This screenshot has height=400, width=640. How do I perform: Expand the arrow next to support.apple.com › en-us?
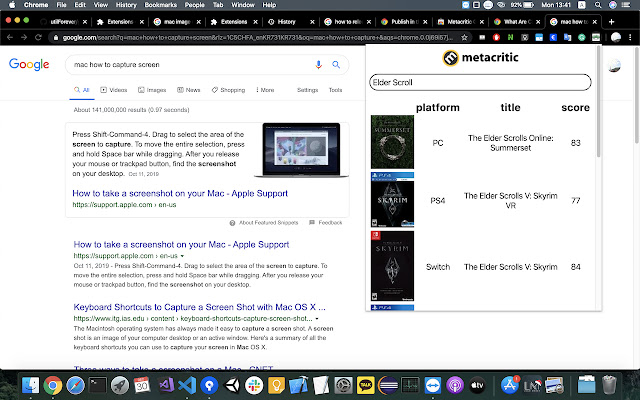point(182,256)
